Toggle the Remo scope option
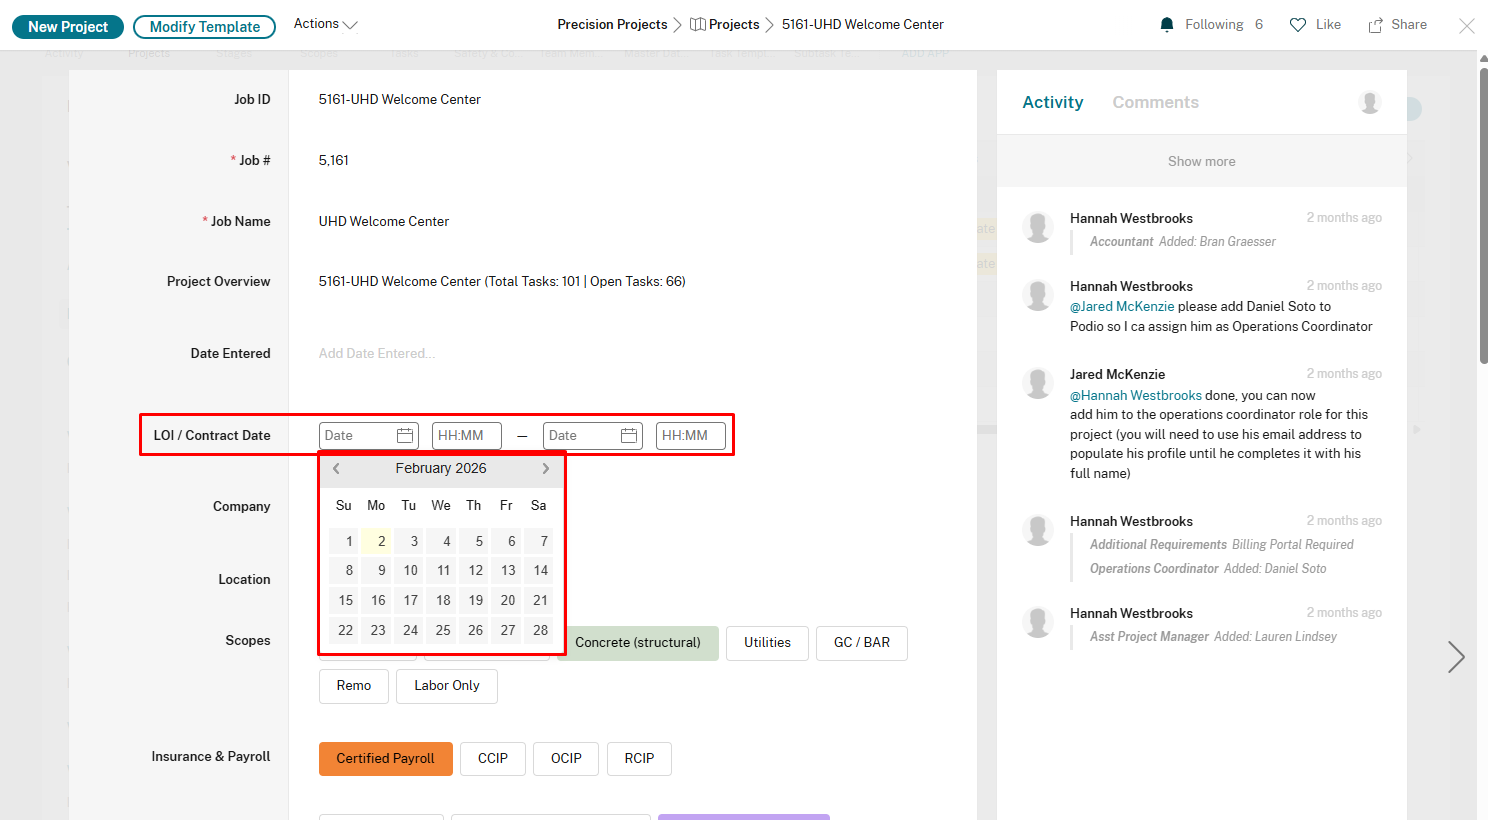 (x=354, y=686)
